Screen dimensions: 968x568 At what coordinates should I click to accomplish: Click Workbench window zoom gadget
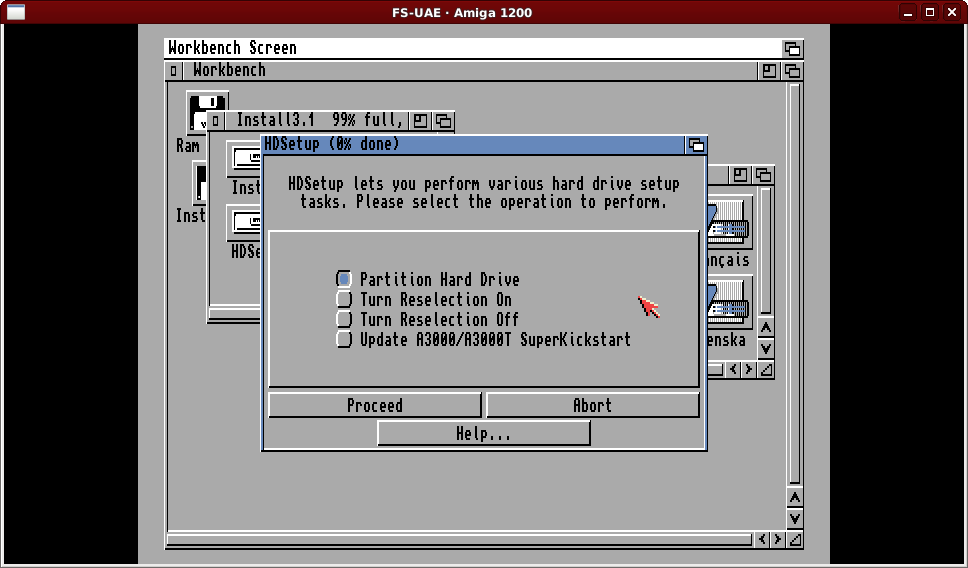pyautogui.click(x=769, y=71)
